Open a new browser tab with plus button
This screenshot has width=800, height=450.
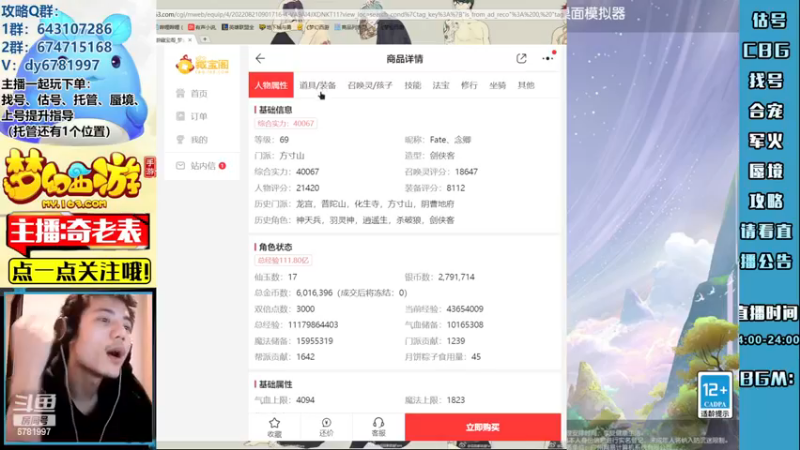click(x=205, y=39)
